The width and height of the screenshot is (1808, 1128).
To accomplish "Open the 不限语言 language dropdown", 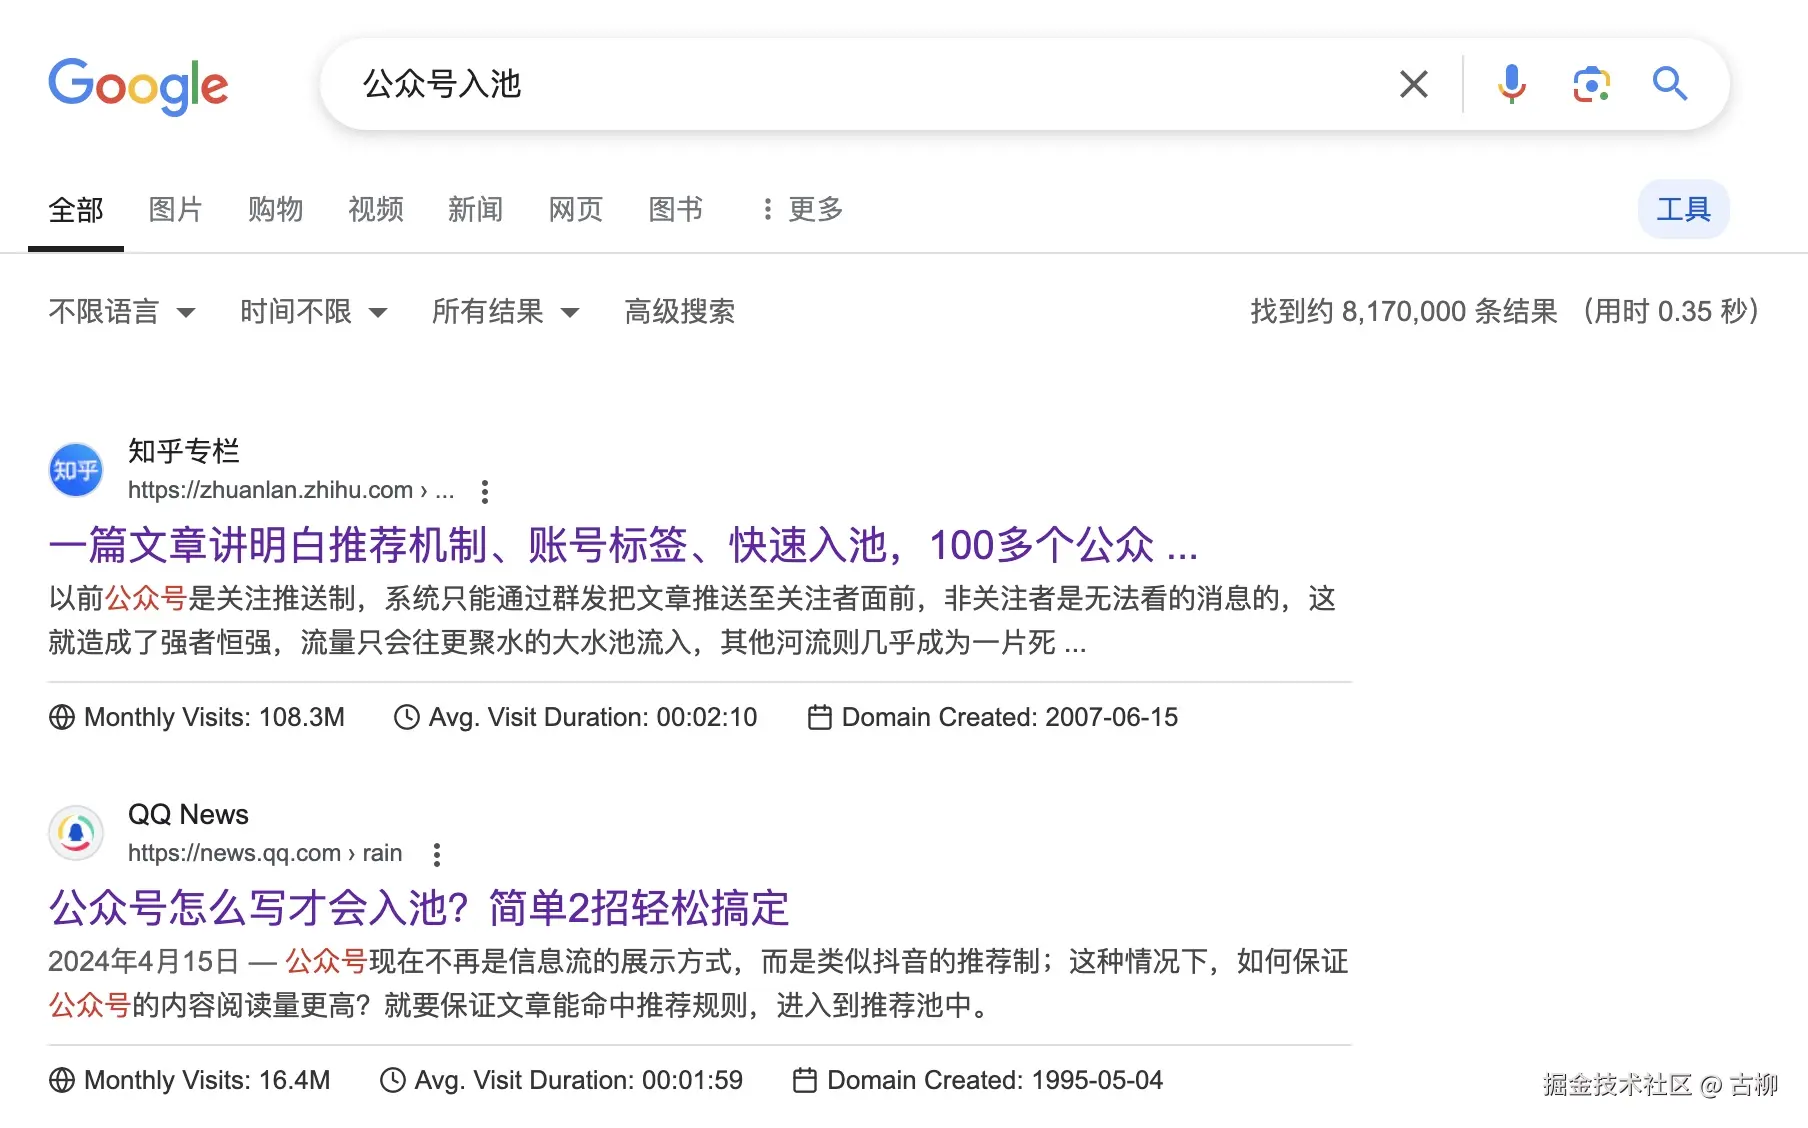I will tap(122, 312).
